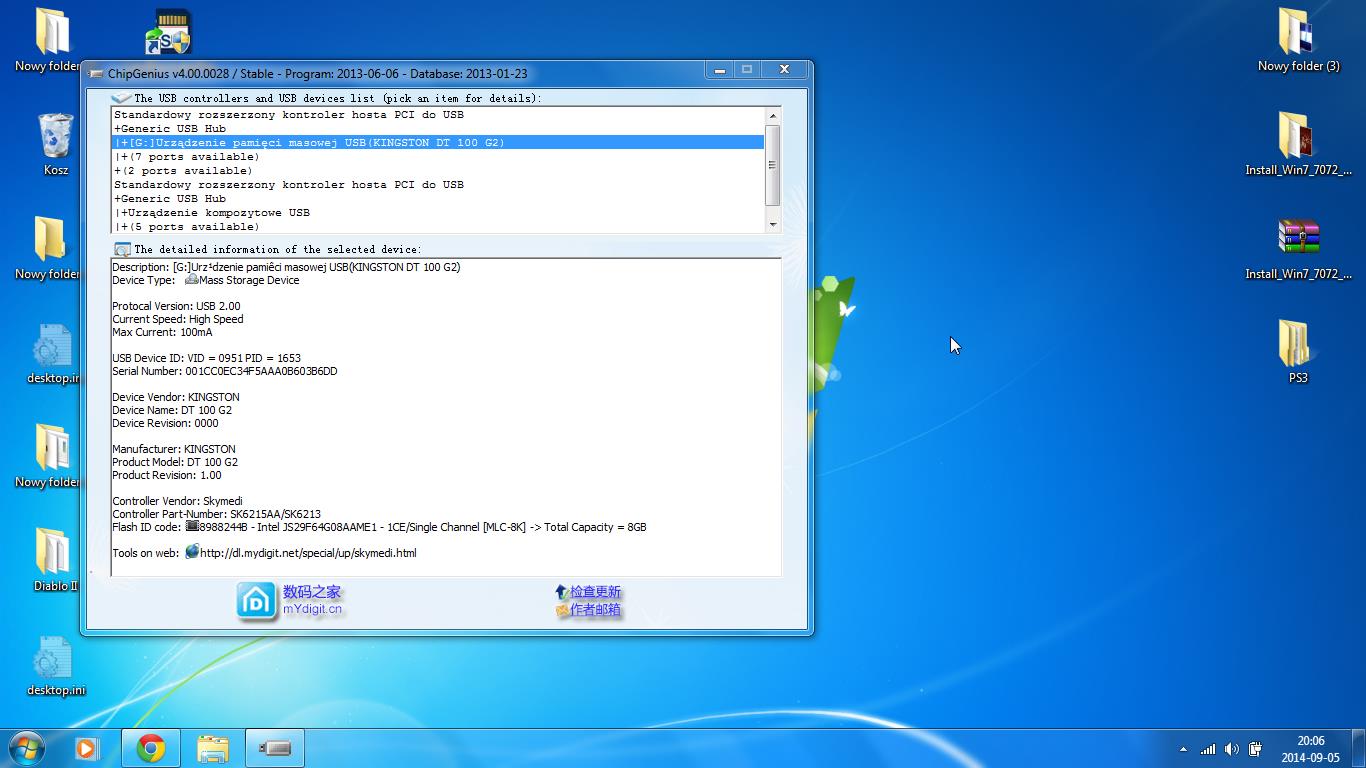This screenshot has height=768, width=1366.
Task: Click the Serial Number line in details
Action: (x=225, y=371)
